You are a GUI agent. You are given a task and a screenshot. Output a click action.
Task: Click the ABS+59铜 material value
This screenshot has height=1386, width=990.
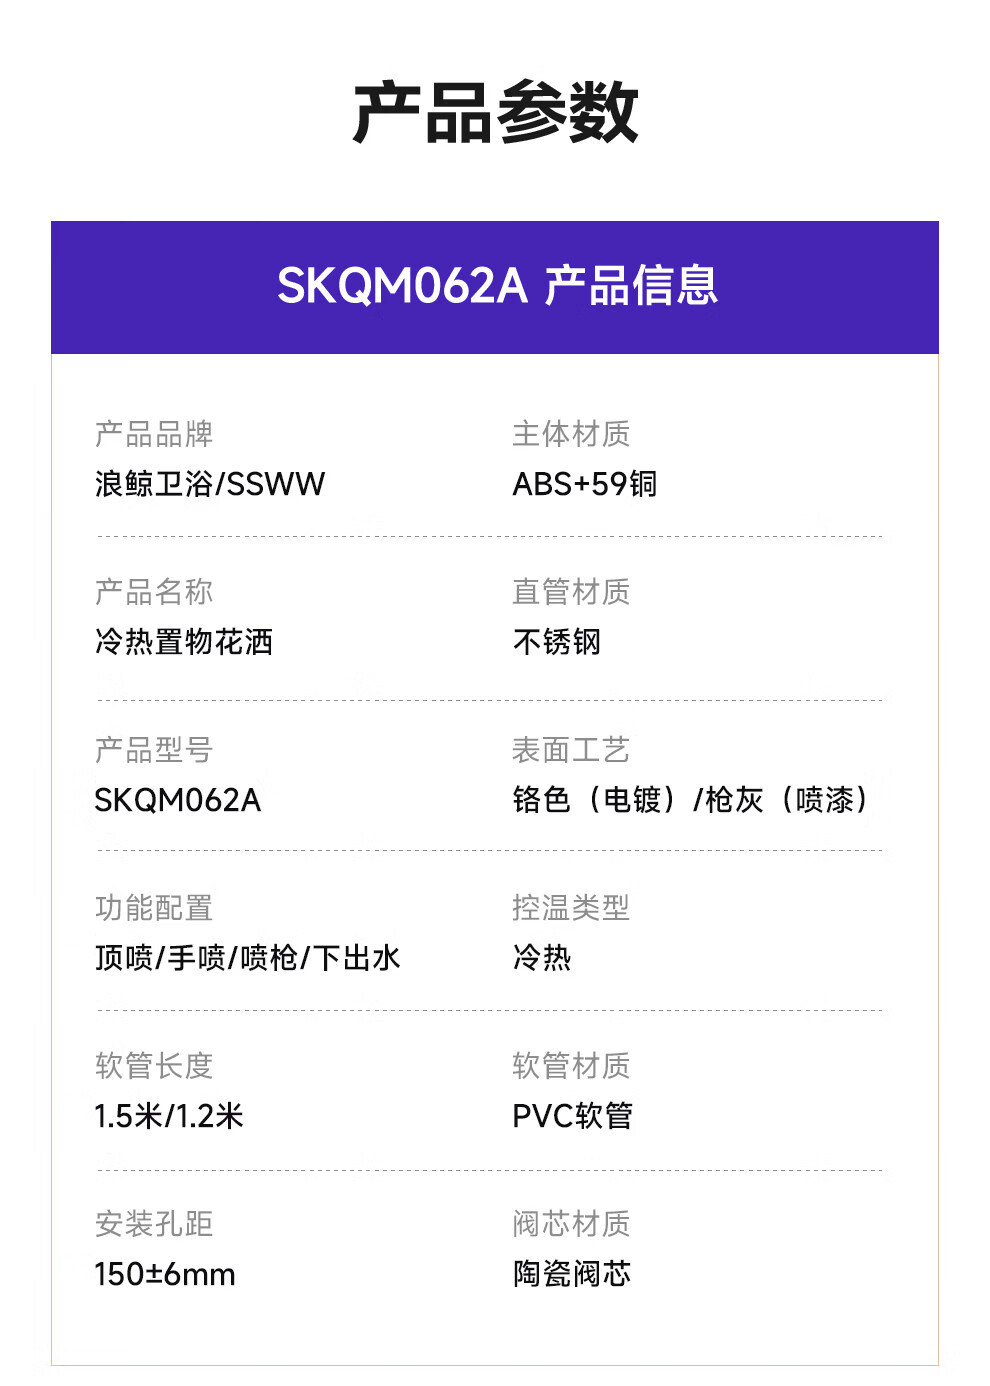[585, 484]
